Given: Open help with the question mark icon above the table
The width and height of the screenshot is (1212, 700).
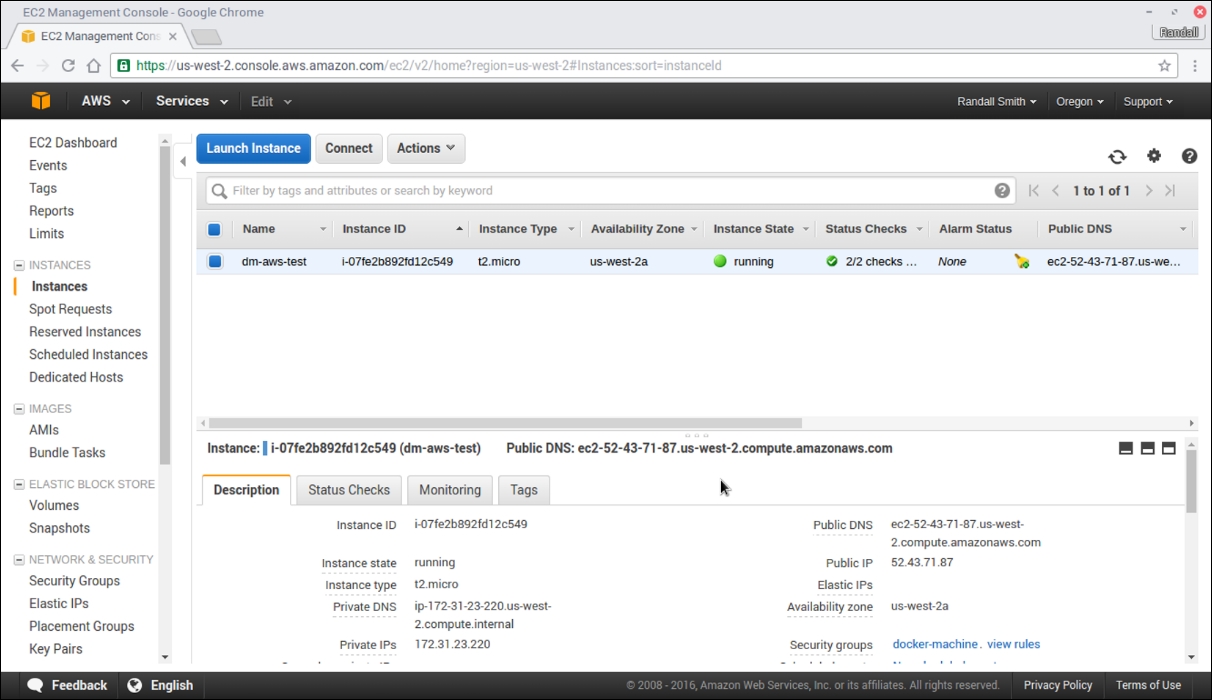Looking at the screenshot, I should point(1189,156).
